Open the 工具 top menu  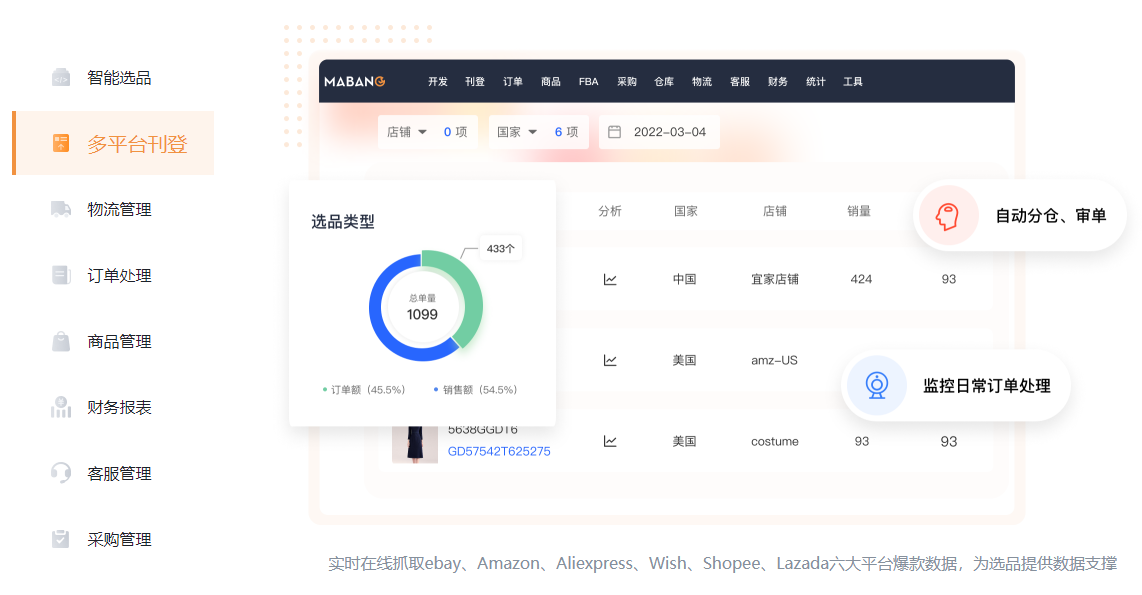tap(853, 82)
